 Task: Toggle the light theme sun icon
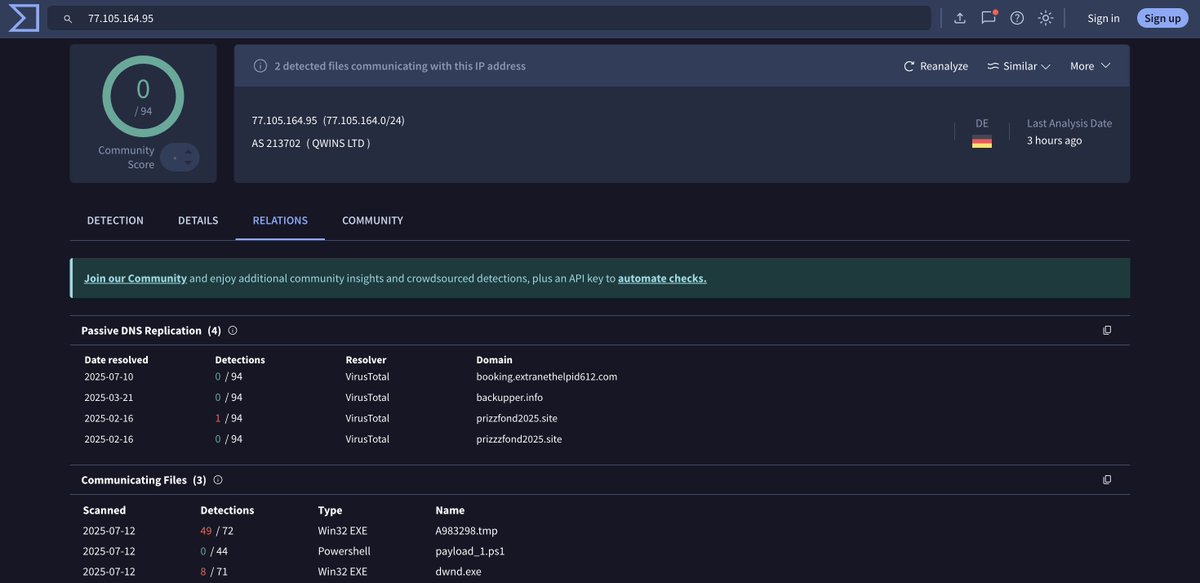[1046, 18]
